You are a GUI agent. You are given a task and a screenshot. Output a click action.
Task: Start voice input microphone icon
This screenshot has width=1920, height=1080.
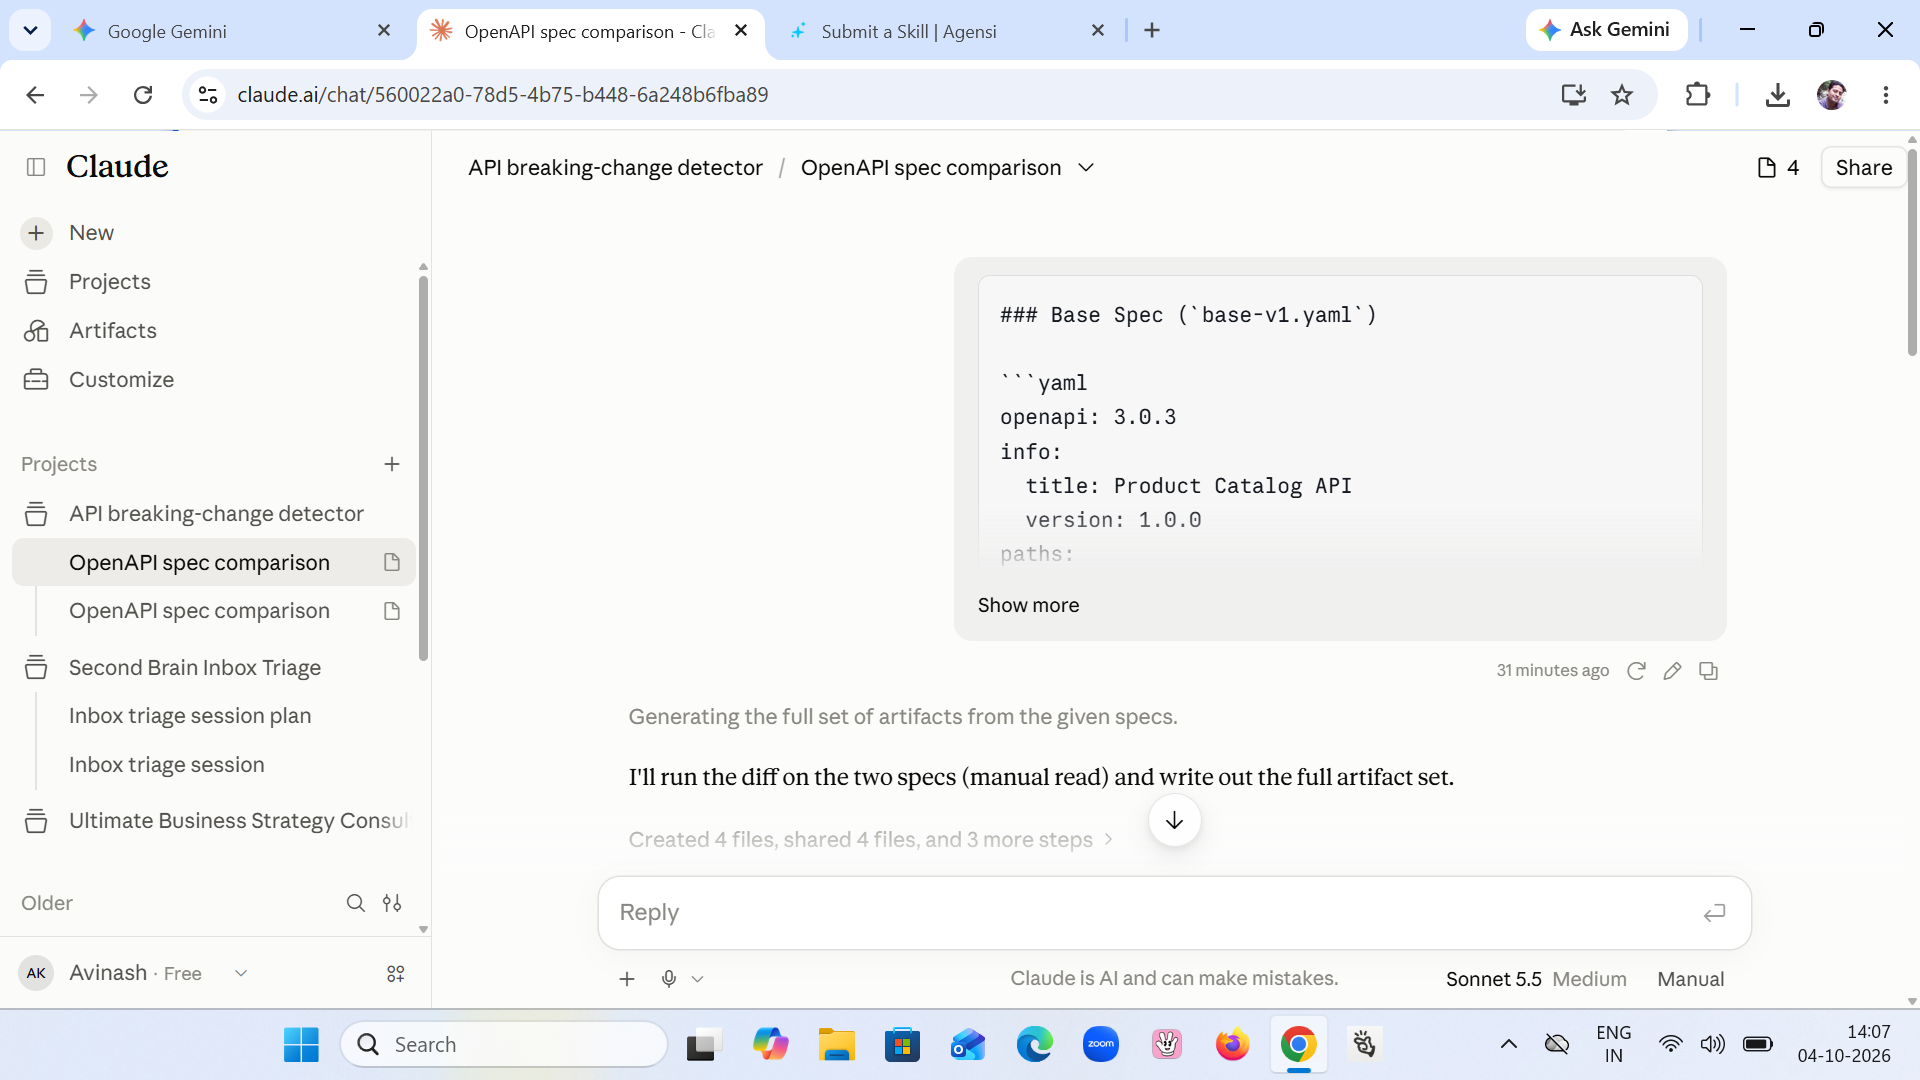point(669,979)
